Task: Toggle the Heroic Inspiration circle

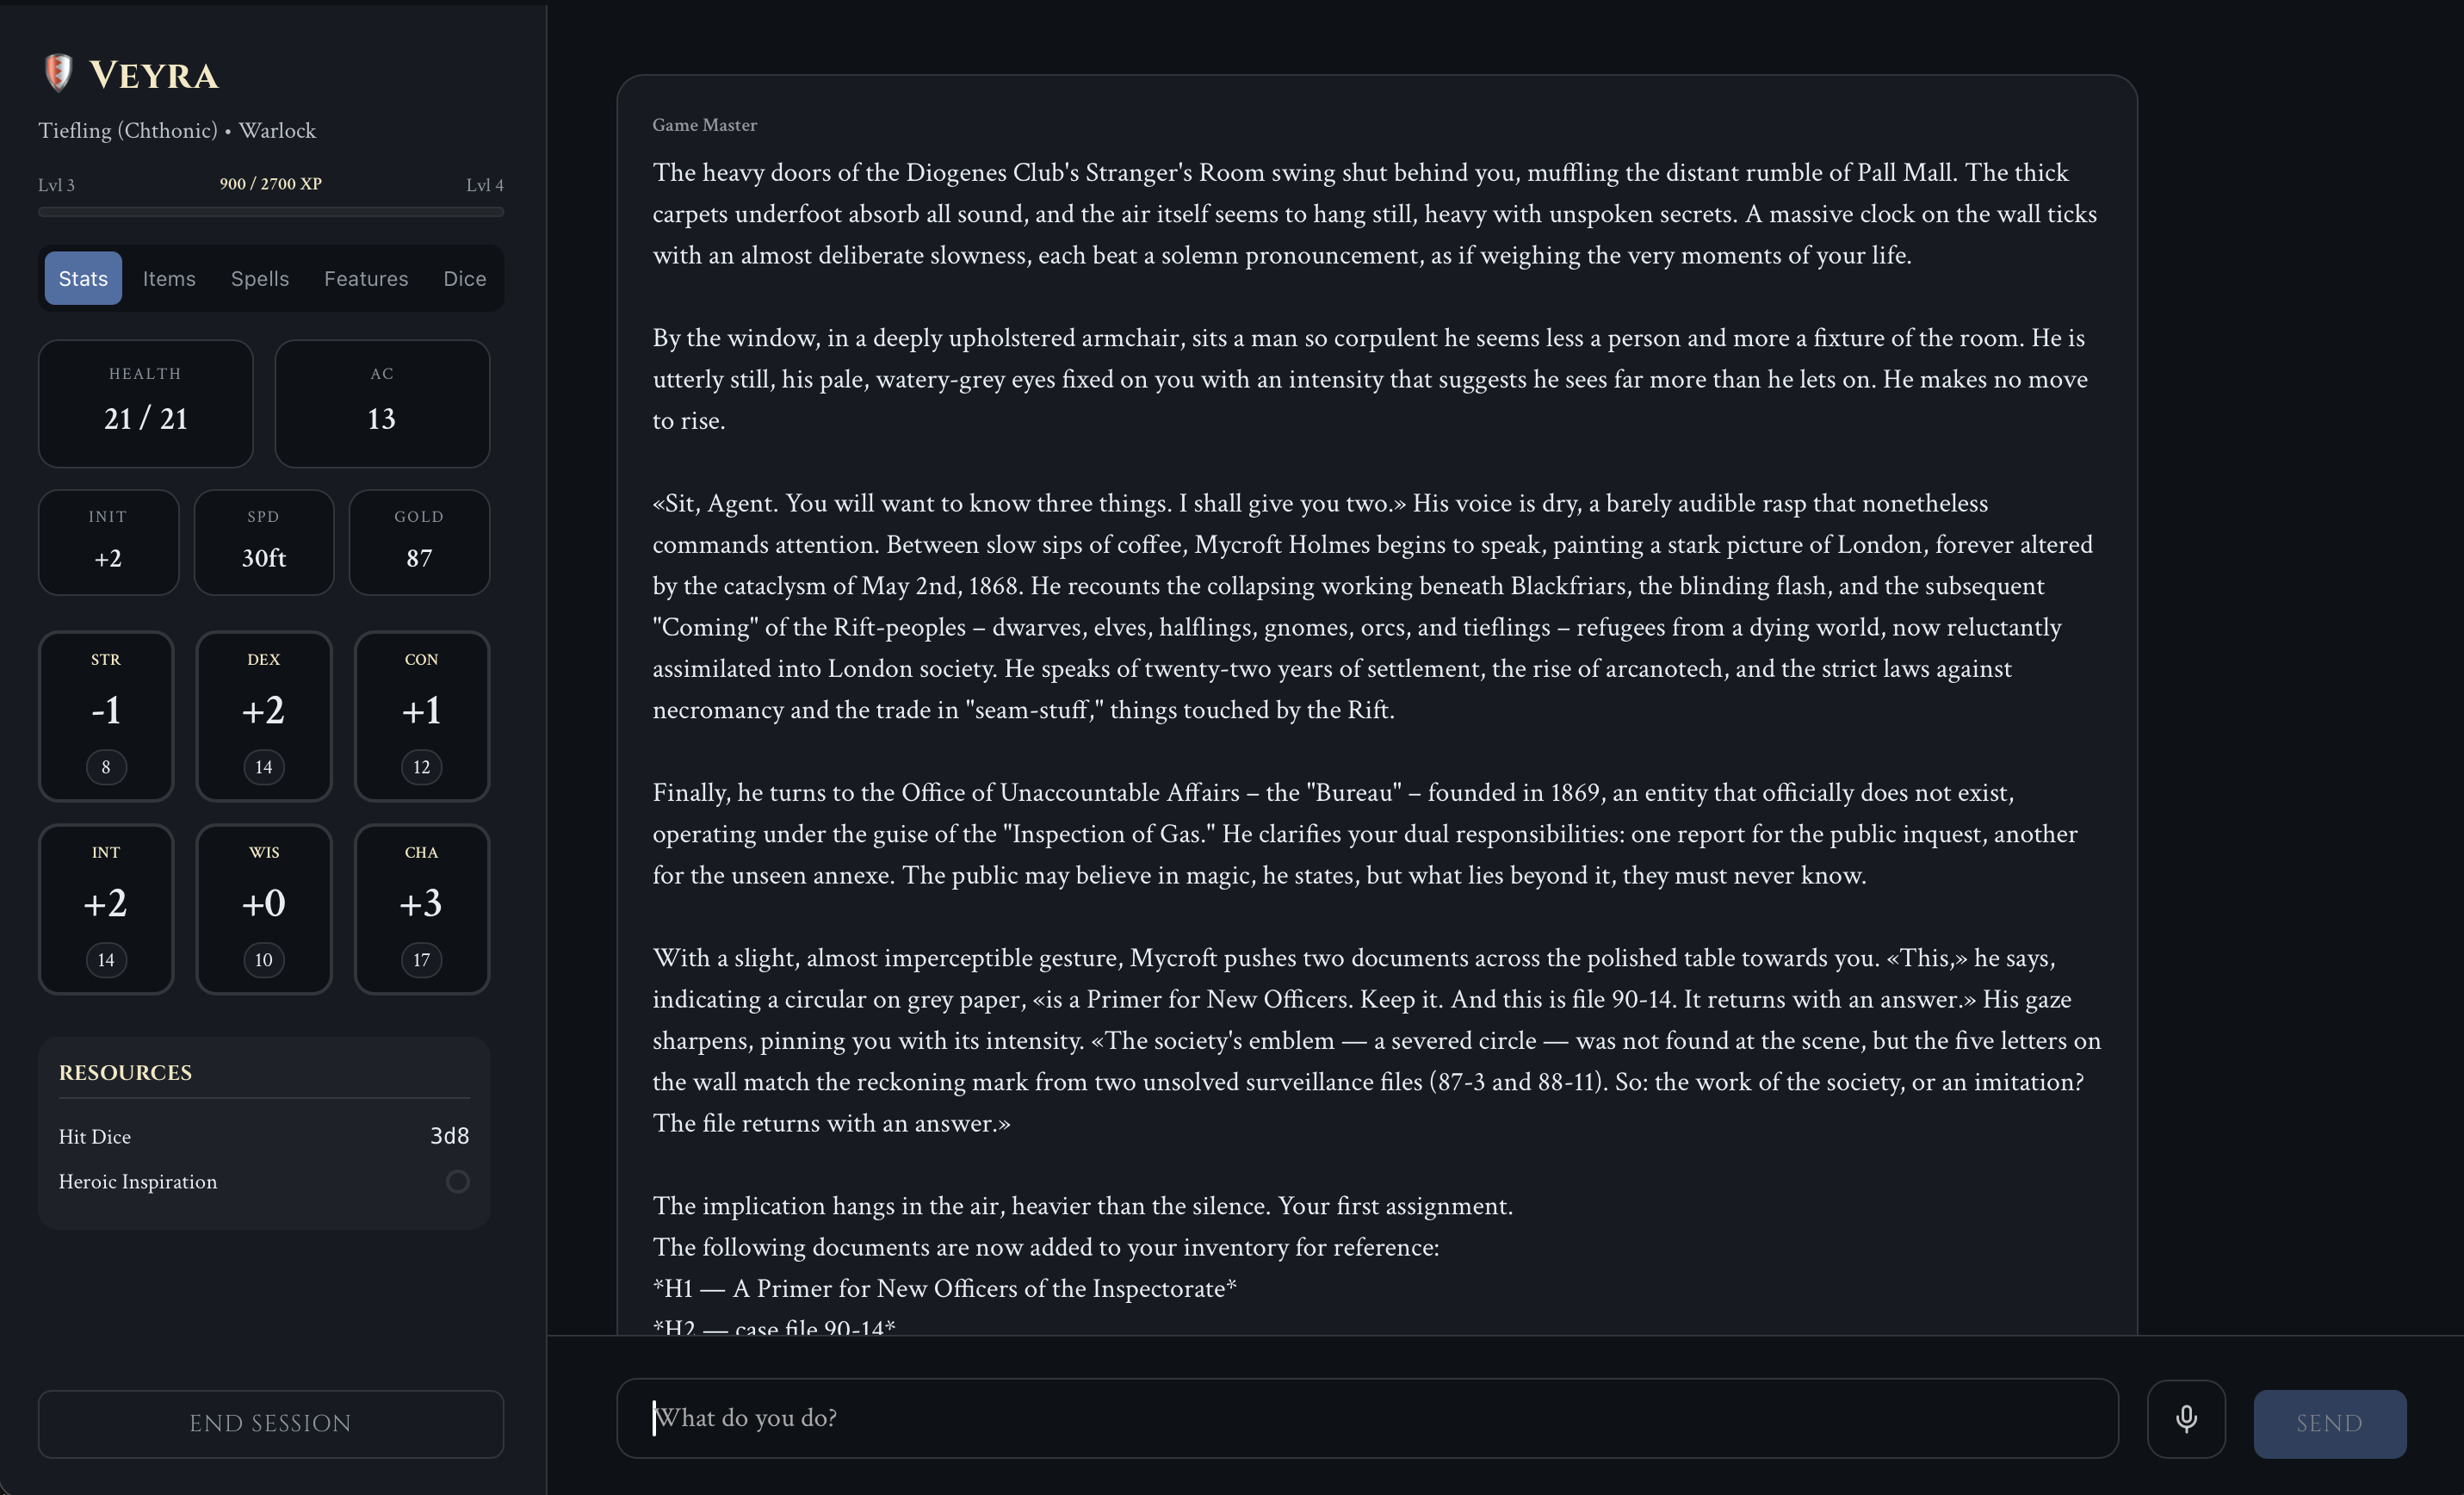Action: click(x=457, y=1181)
